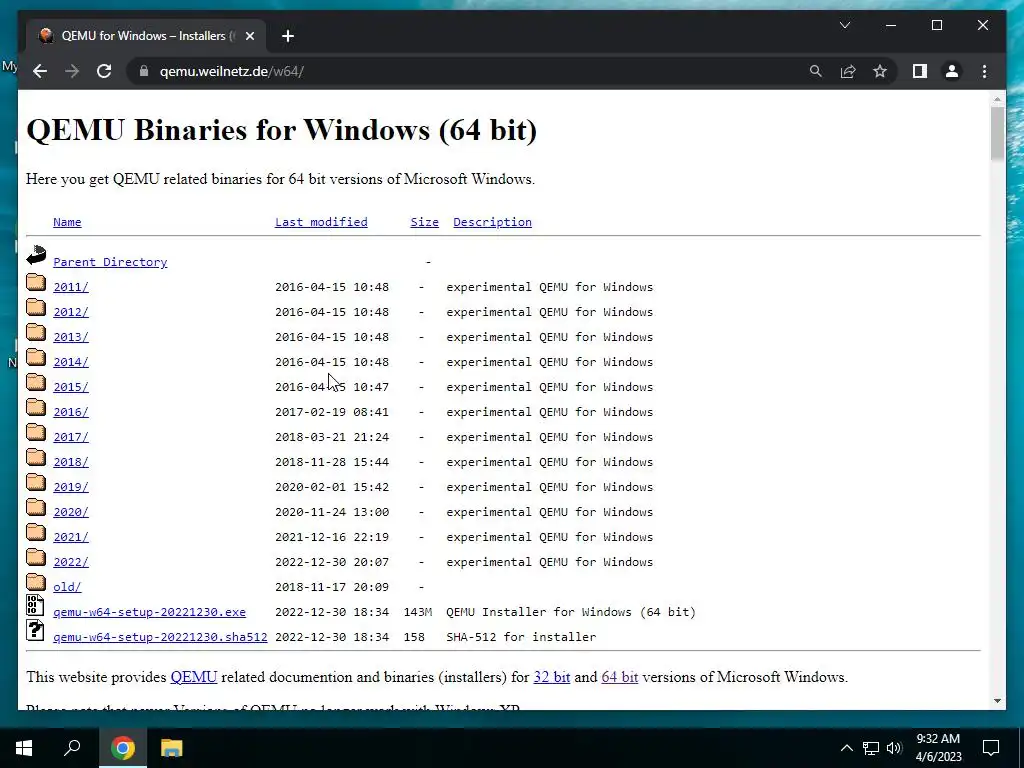The width and height of the screenshot is (1024, 768).
Task: Download qemu-w64-setup-20221230.exe
Action: [x=150, y=612]
